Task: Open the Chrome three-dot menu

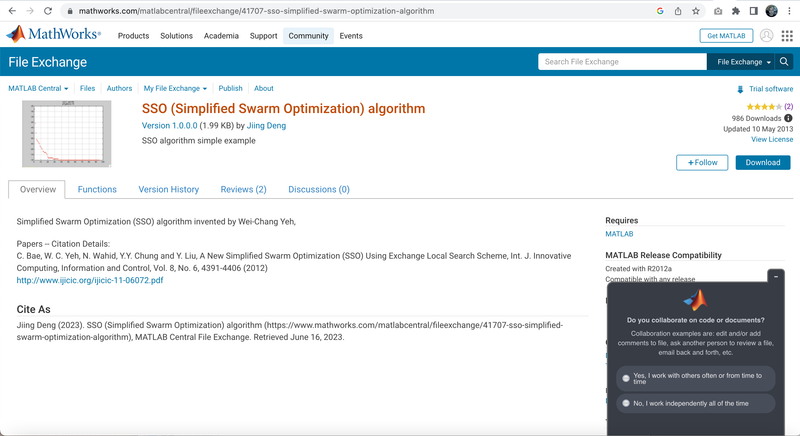Action: (x=789, y=11)
